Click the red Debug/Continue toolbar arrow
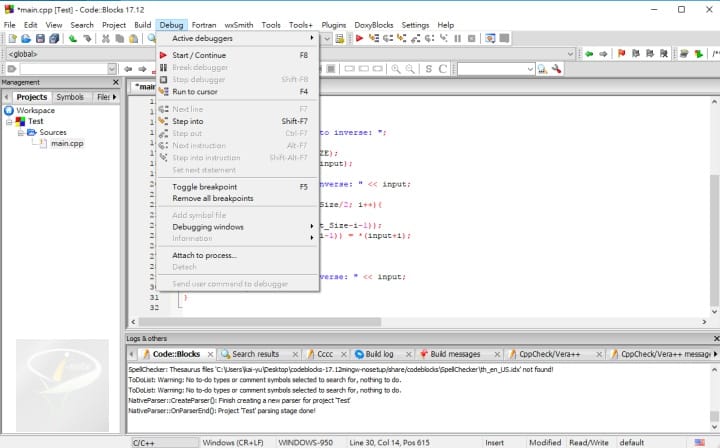720x448 pixels. (x=359, y=39)
